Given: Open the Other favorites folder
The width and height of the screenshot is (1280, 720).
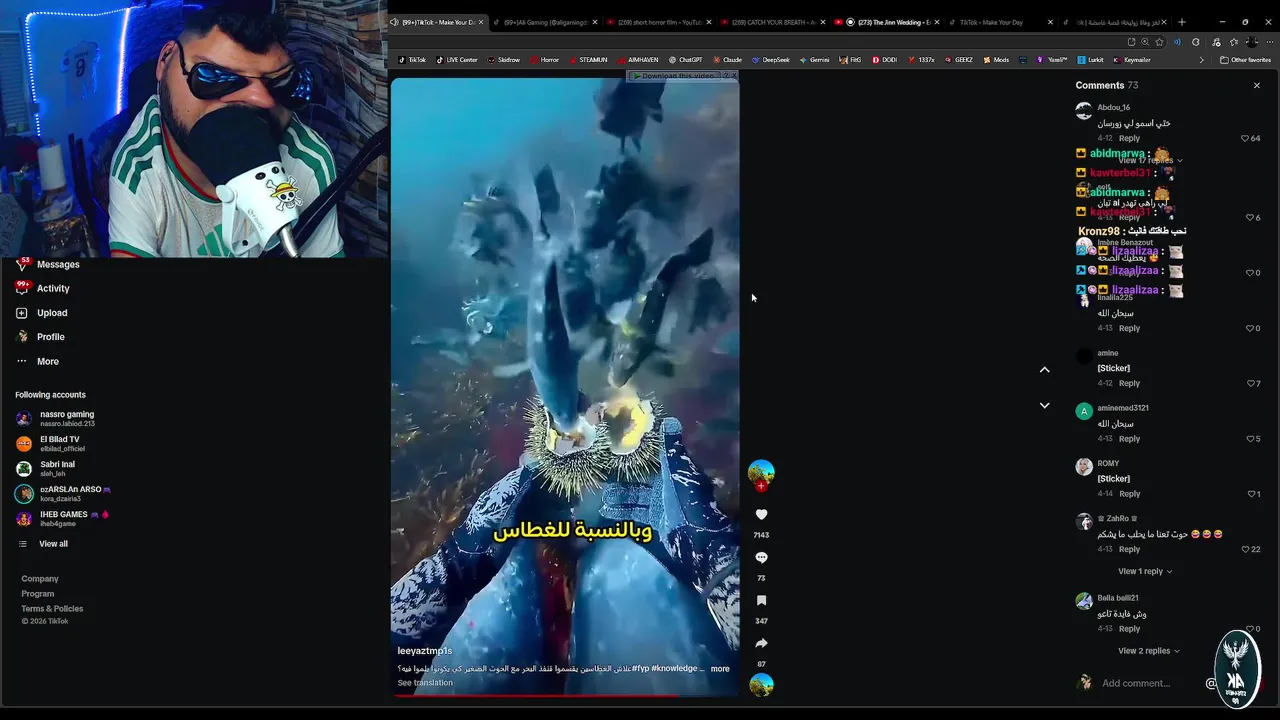Looking at the screenshot, I should 1245,60.
